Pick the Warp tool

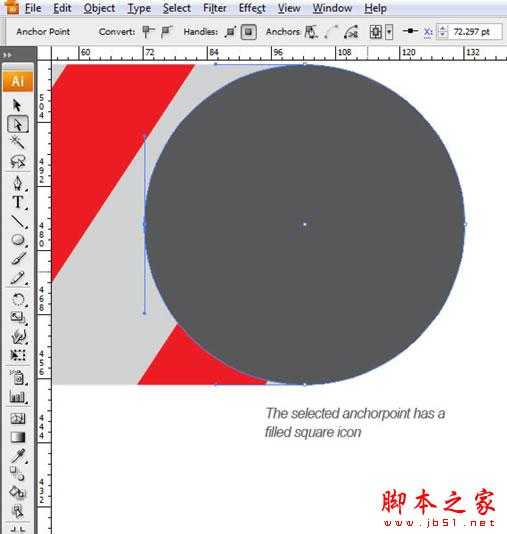(x=18, y=336)
